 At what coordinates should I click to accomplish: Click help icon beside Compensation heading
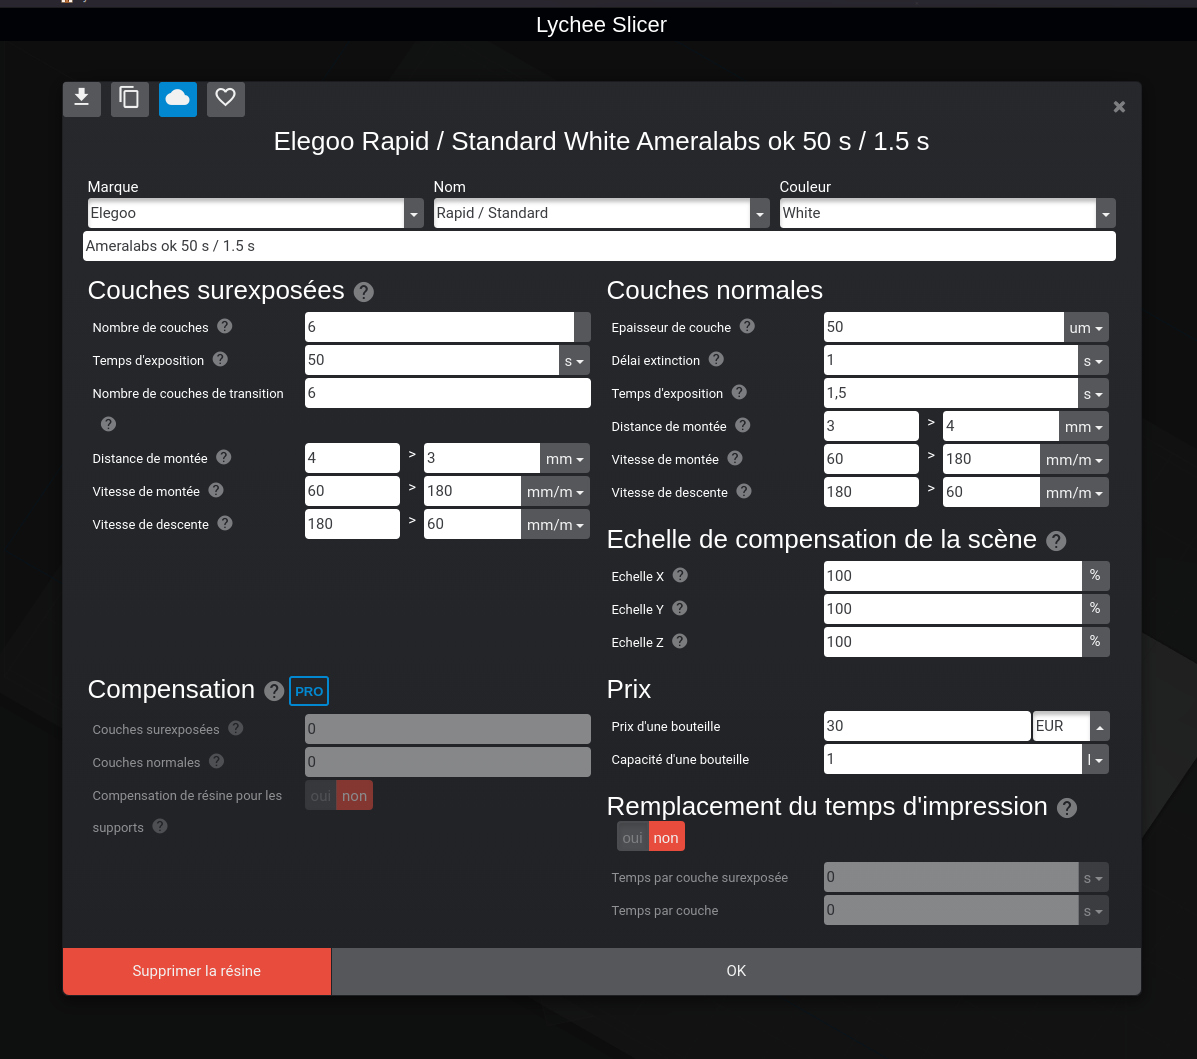274,691
